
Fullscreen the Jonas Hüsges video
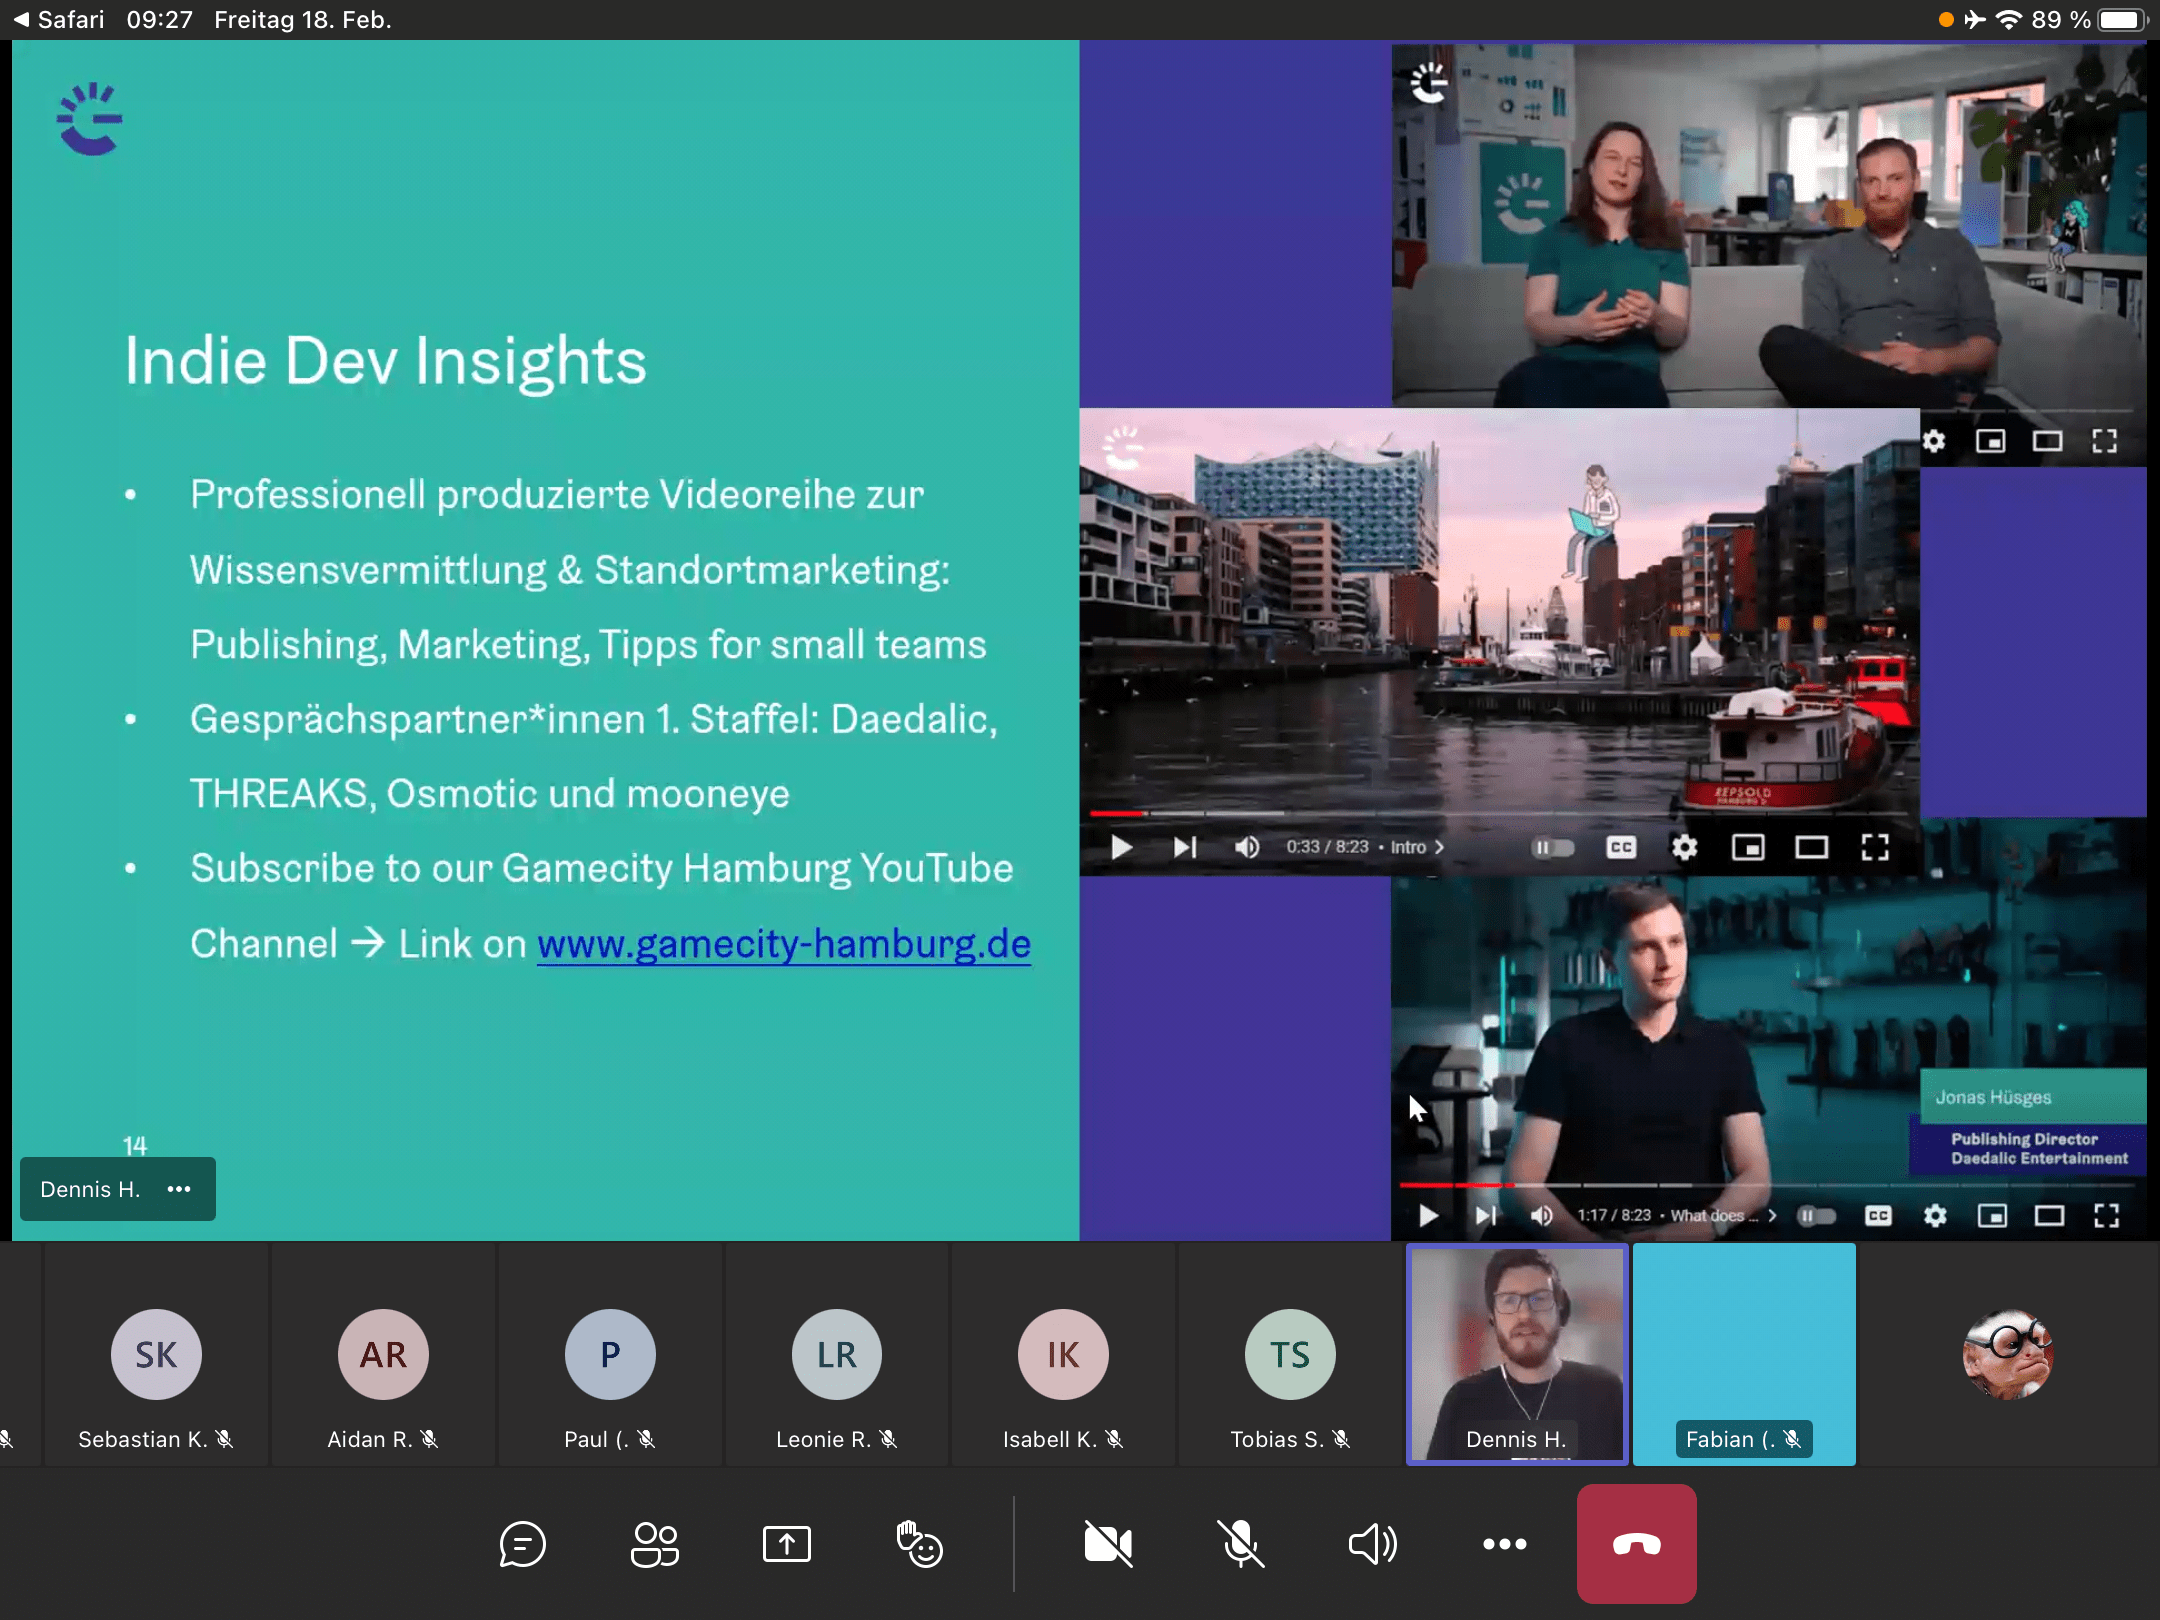click(x=2106, y=1216)
